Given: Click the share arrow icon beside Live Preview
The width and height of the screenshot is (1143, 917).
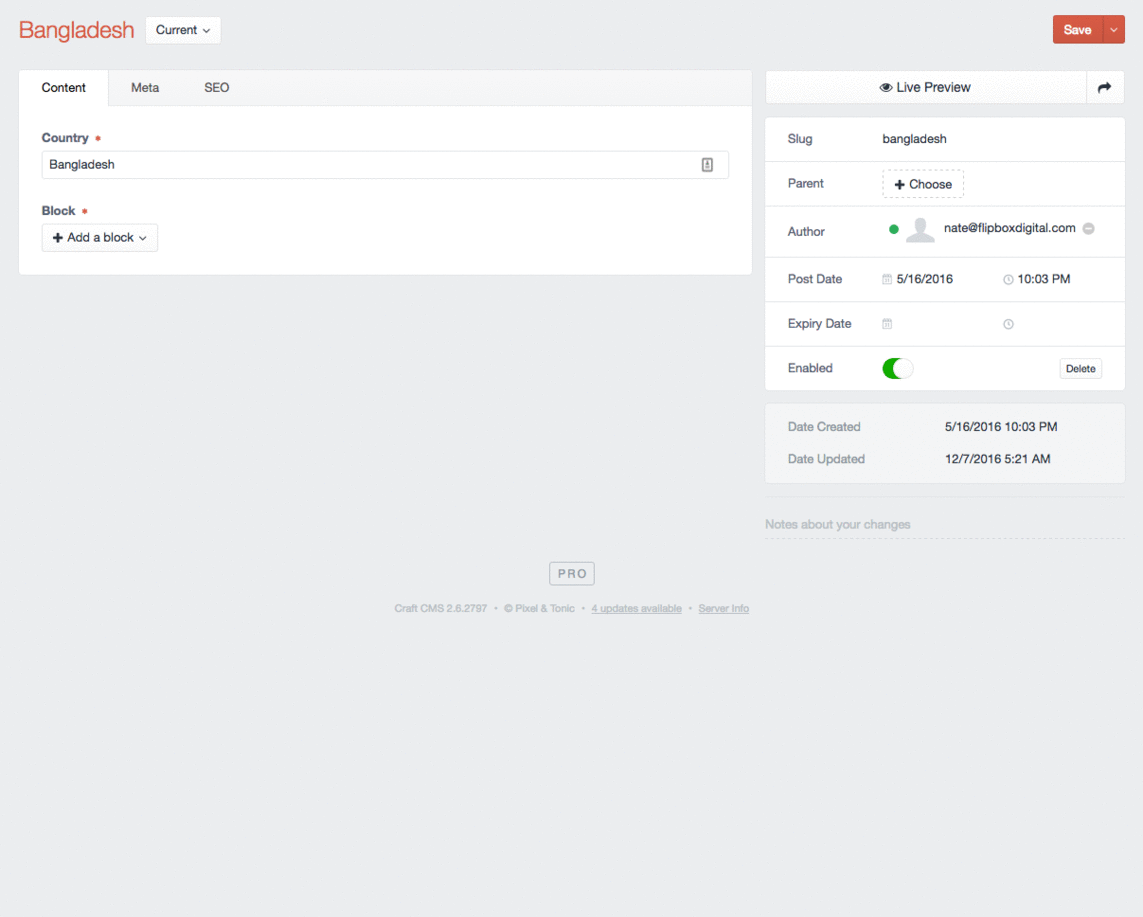Looking at the screenshot, I should [x=1104, y=87].
